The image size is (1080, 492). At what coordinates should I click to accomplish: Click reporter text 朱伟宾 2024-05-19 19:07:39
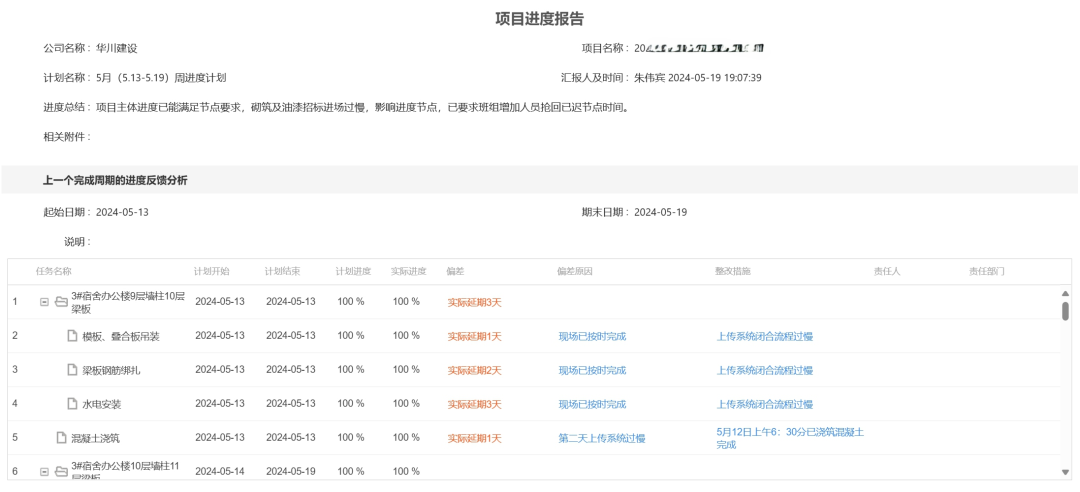(x=697, y=78)
